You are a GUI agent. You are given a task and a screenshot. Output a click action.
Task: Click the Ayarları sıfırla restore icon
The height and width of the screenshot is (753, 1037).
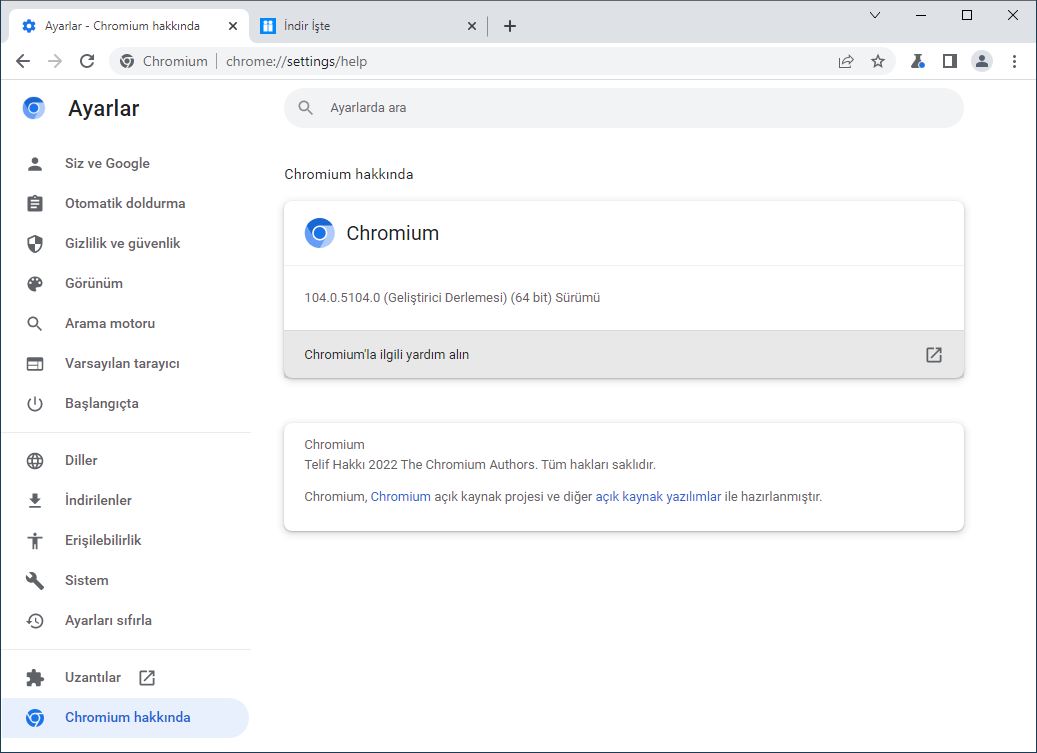click(34, 620)
